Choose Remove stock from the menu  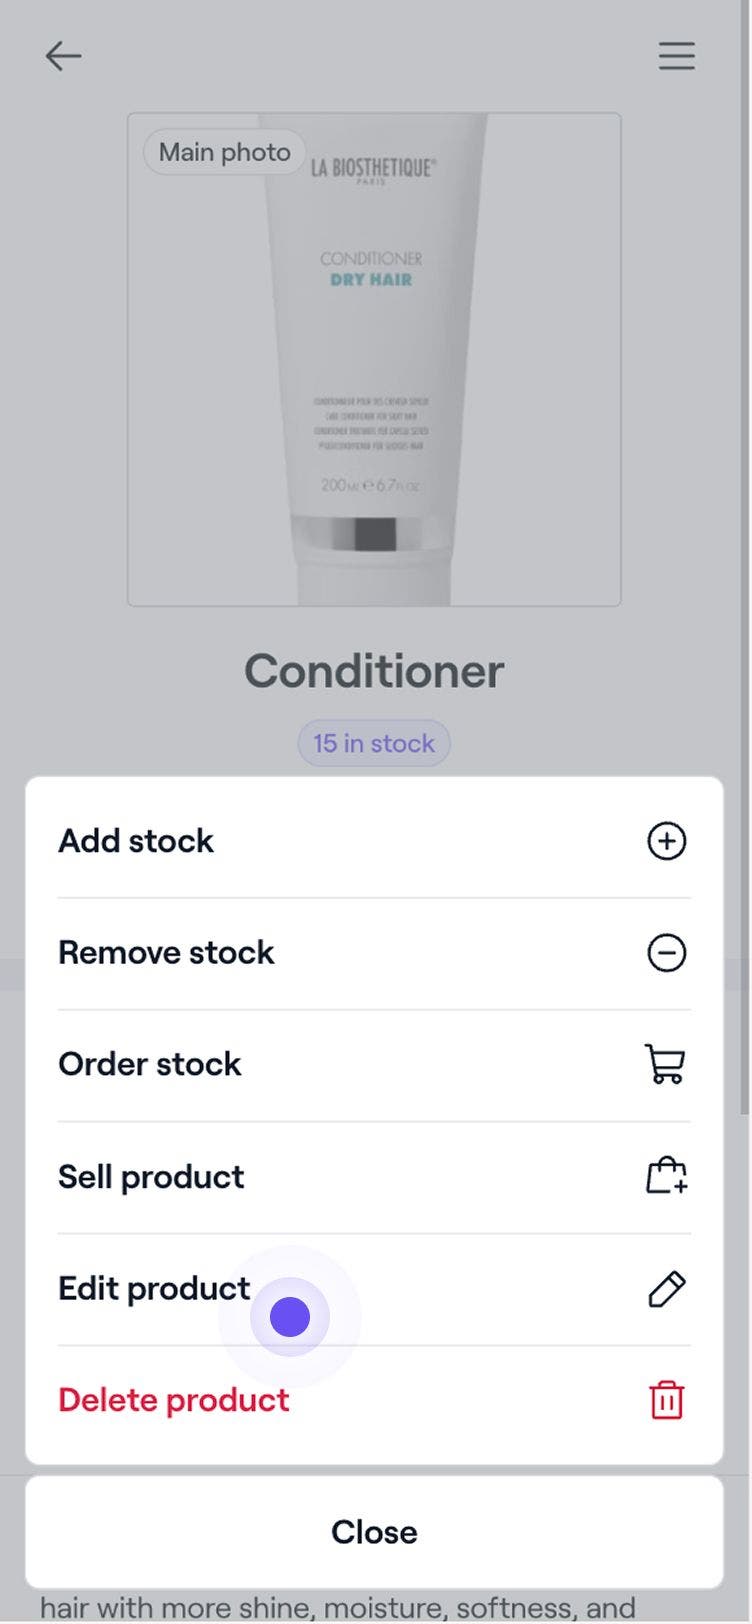(166, 953)
